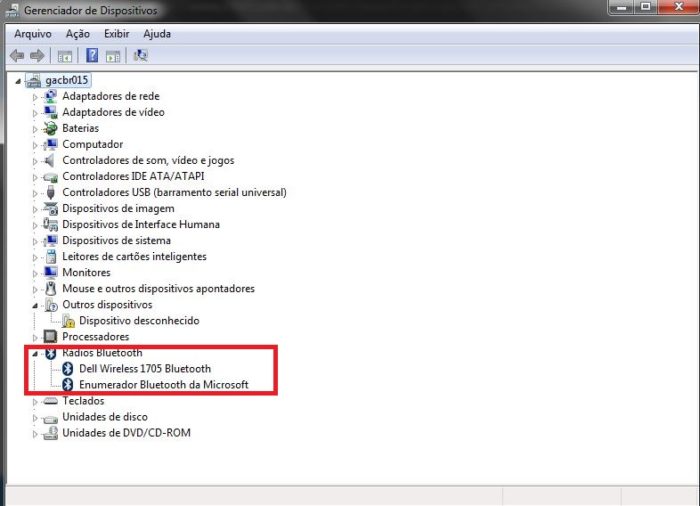700x506 pixels.
Task: Open the Ação menu
Action: 78,34
